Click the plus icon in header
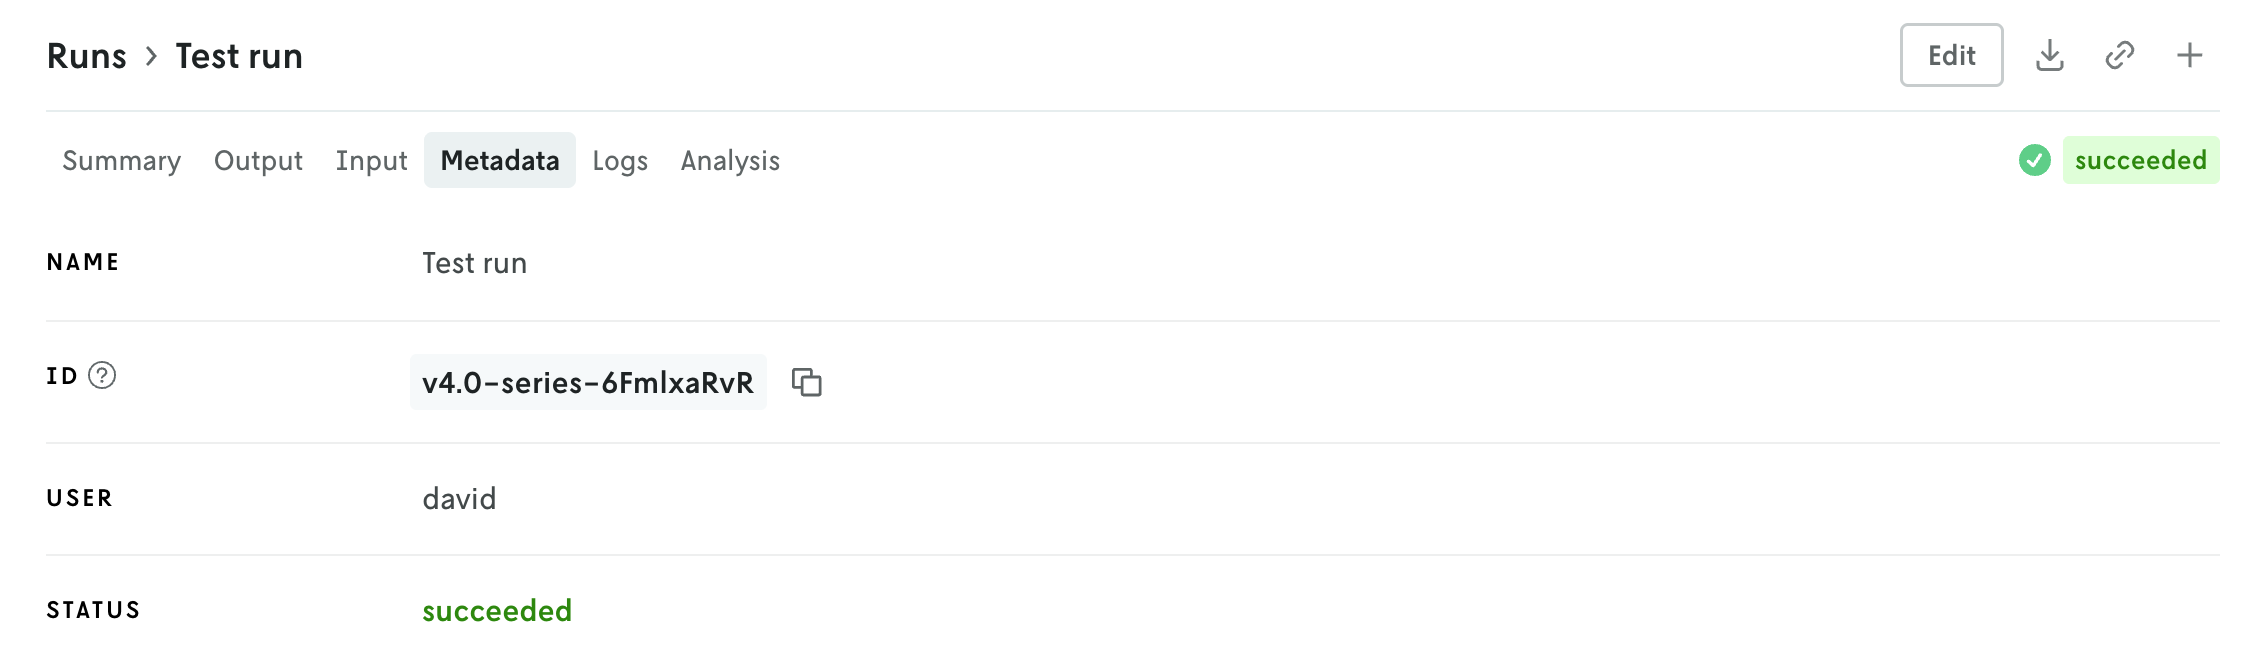The width and height of the screenshot is (2252, 664). coord(2189,56)
